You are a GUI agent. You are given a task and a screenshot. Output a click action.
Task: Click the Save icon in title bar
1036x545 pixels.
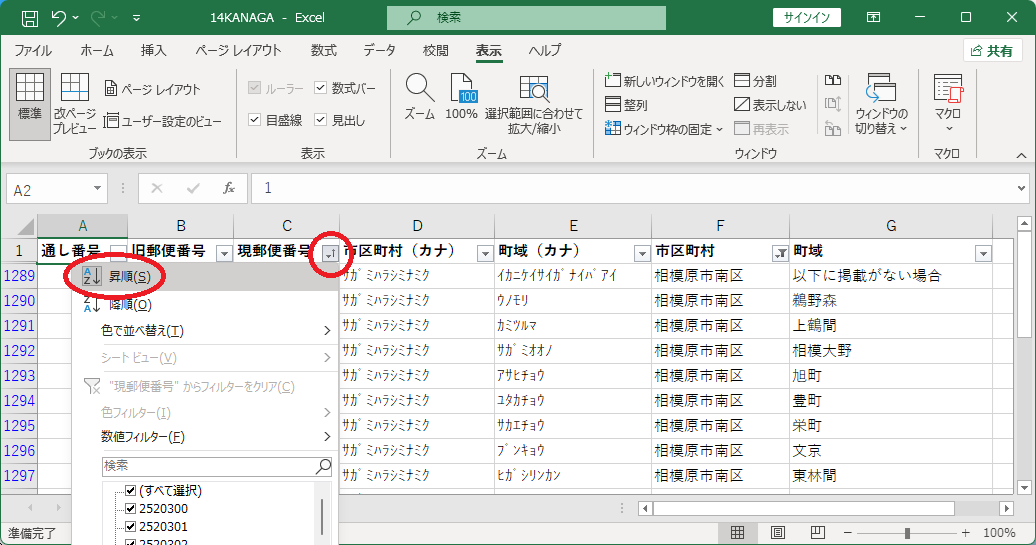click(x=30, y=18)
